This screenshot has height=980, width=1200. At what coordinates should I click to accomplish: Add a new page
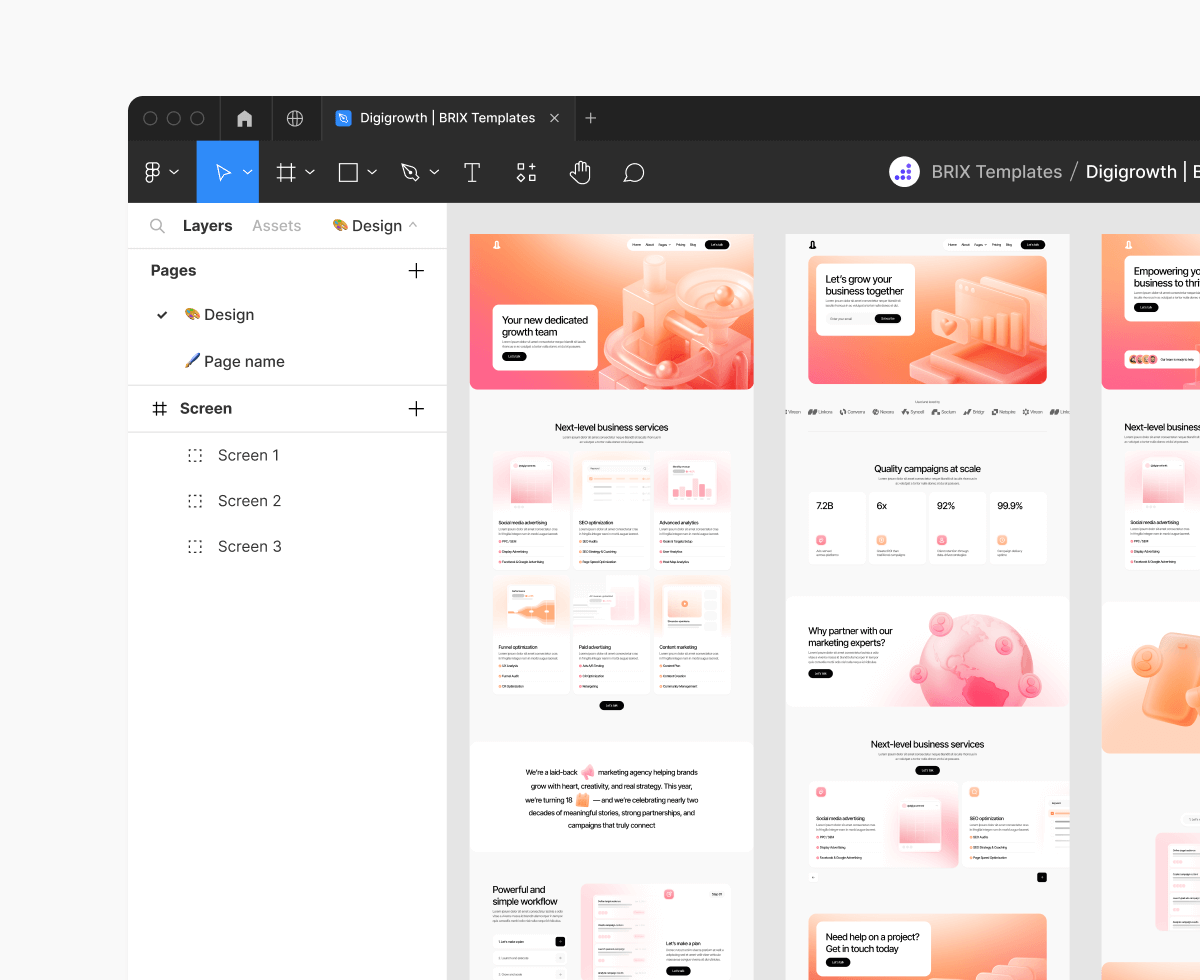[417, 271]
